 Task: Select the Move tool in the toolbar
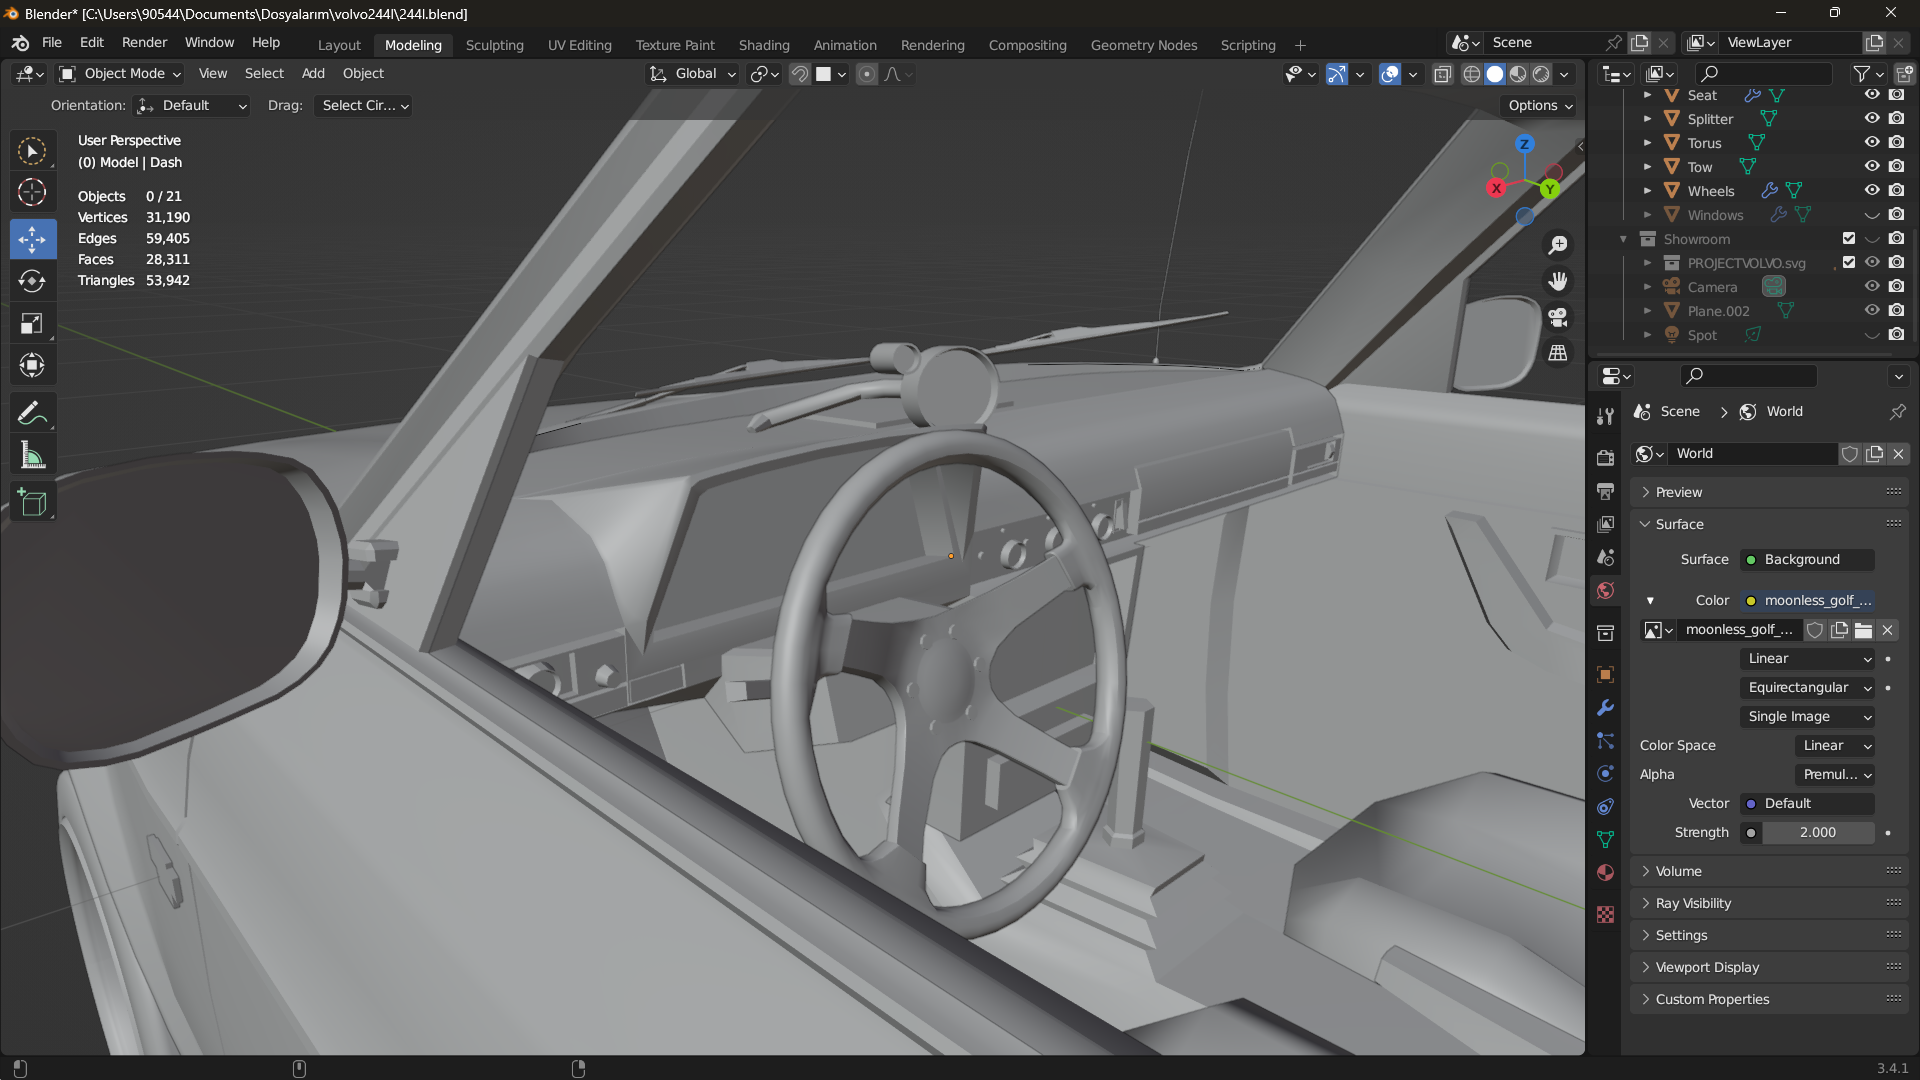[x=32, y=239]
